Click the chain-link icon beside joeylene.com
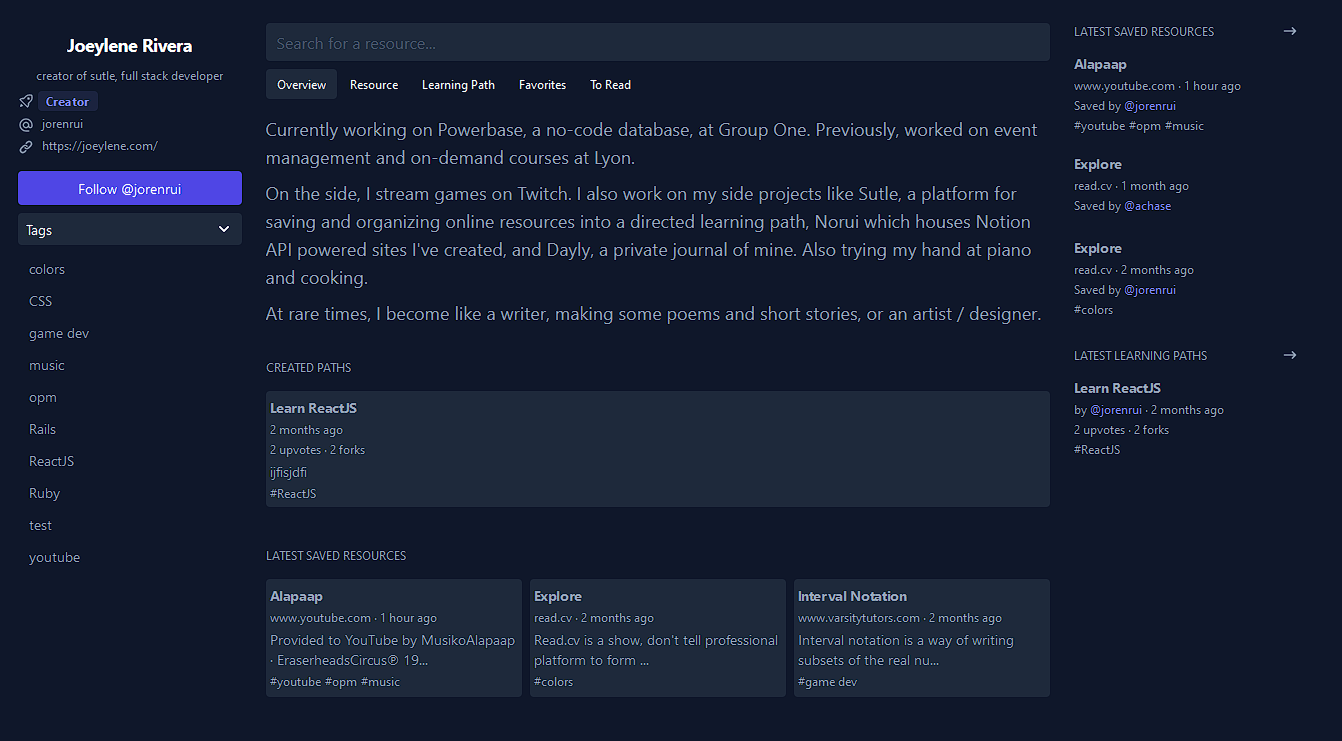The height and width of the screenshot is (741, 1342). (x=24, y=145)
